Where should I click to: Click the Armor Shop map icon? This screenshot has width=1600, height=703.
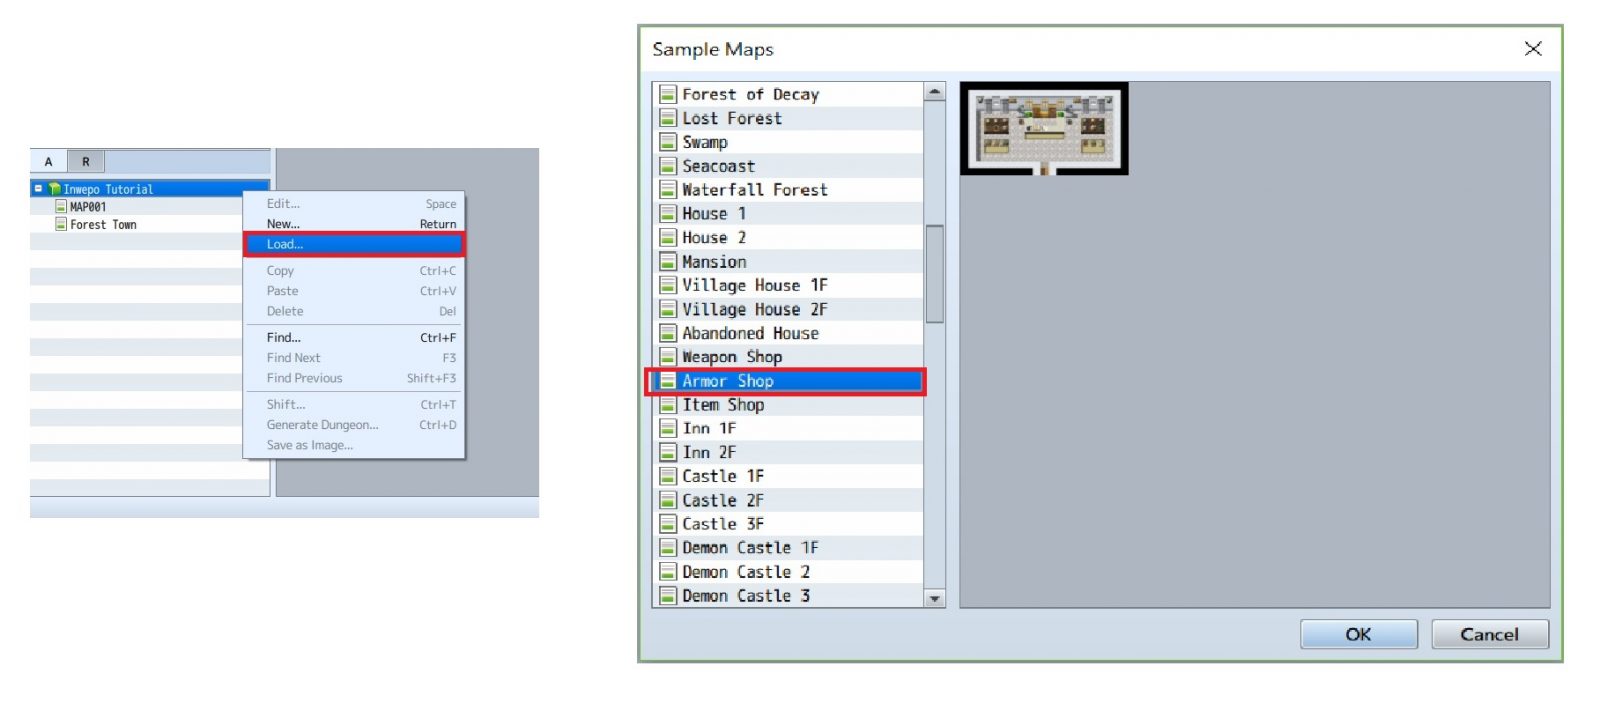[668, 381]
